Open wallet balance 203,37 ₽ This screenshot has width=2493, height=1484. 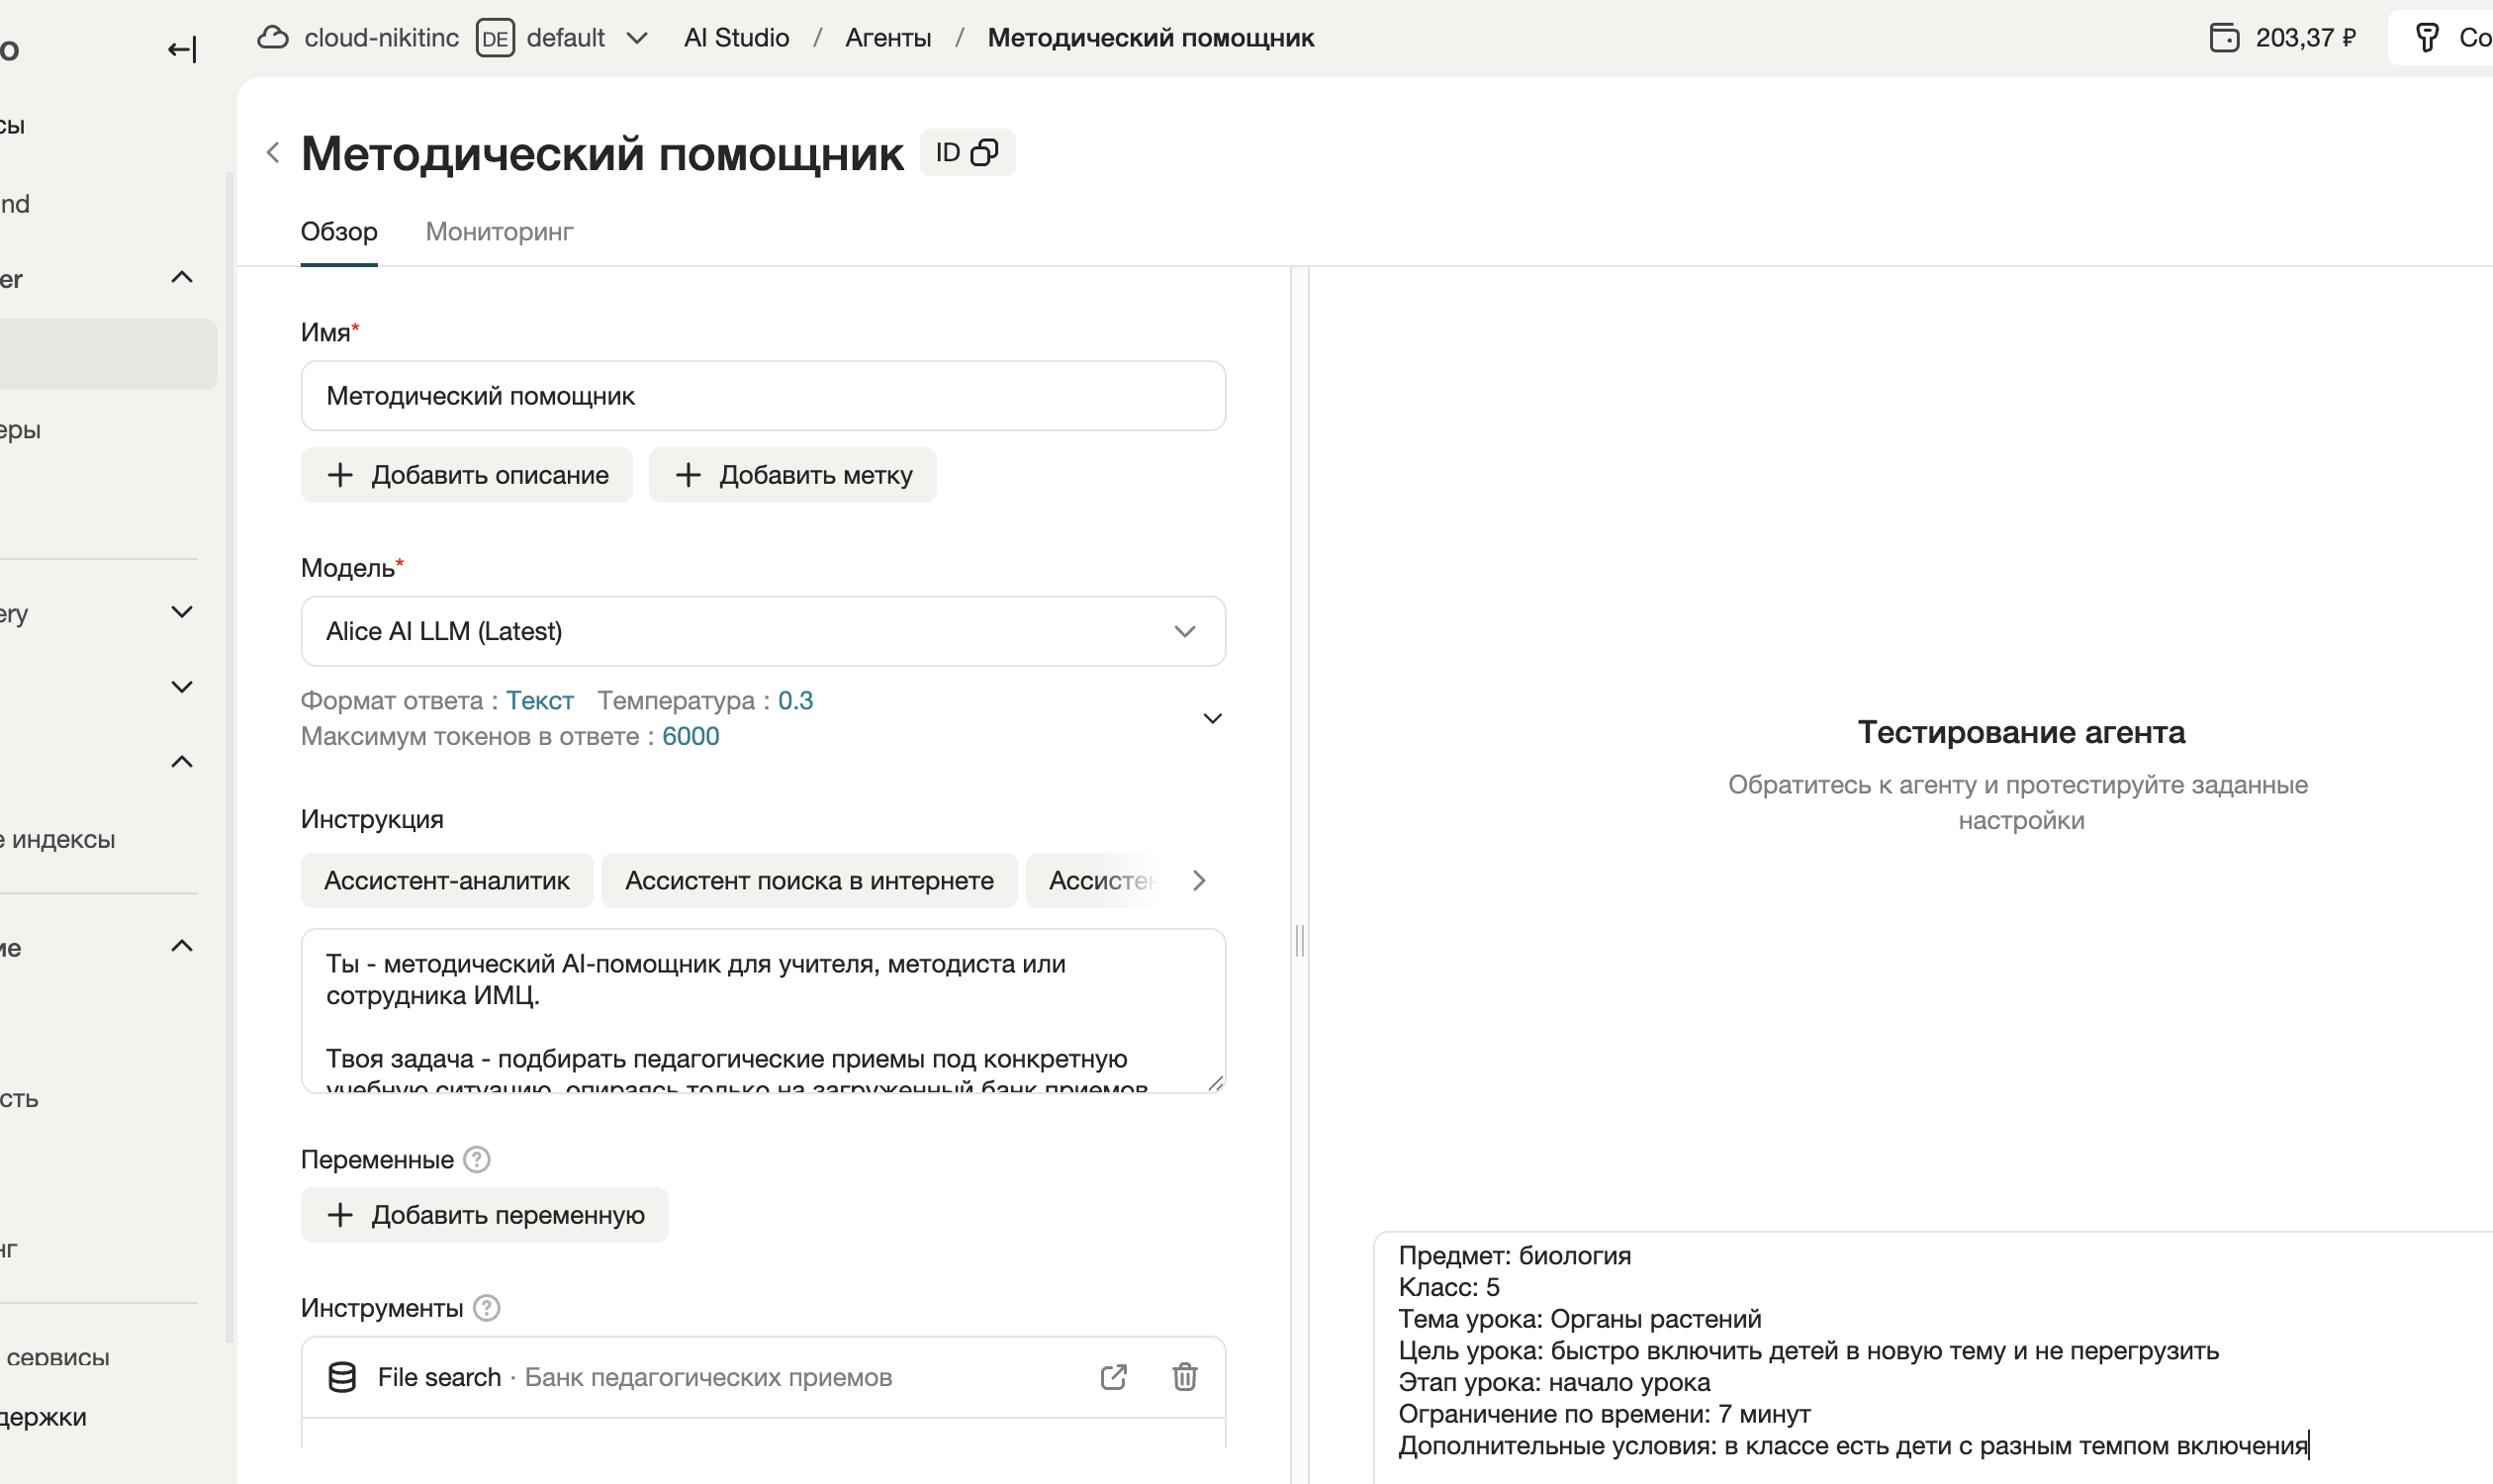coord(2282,38)
